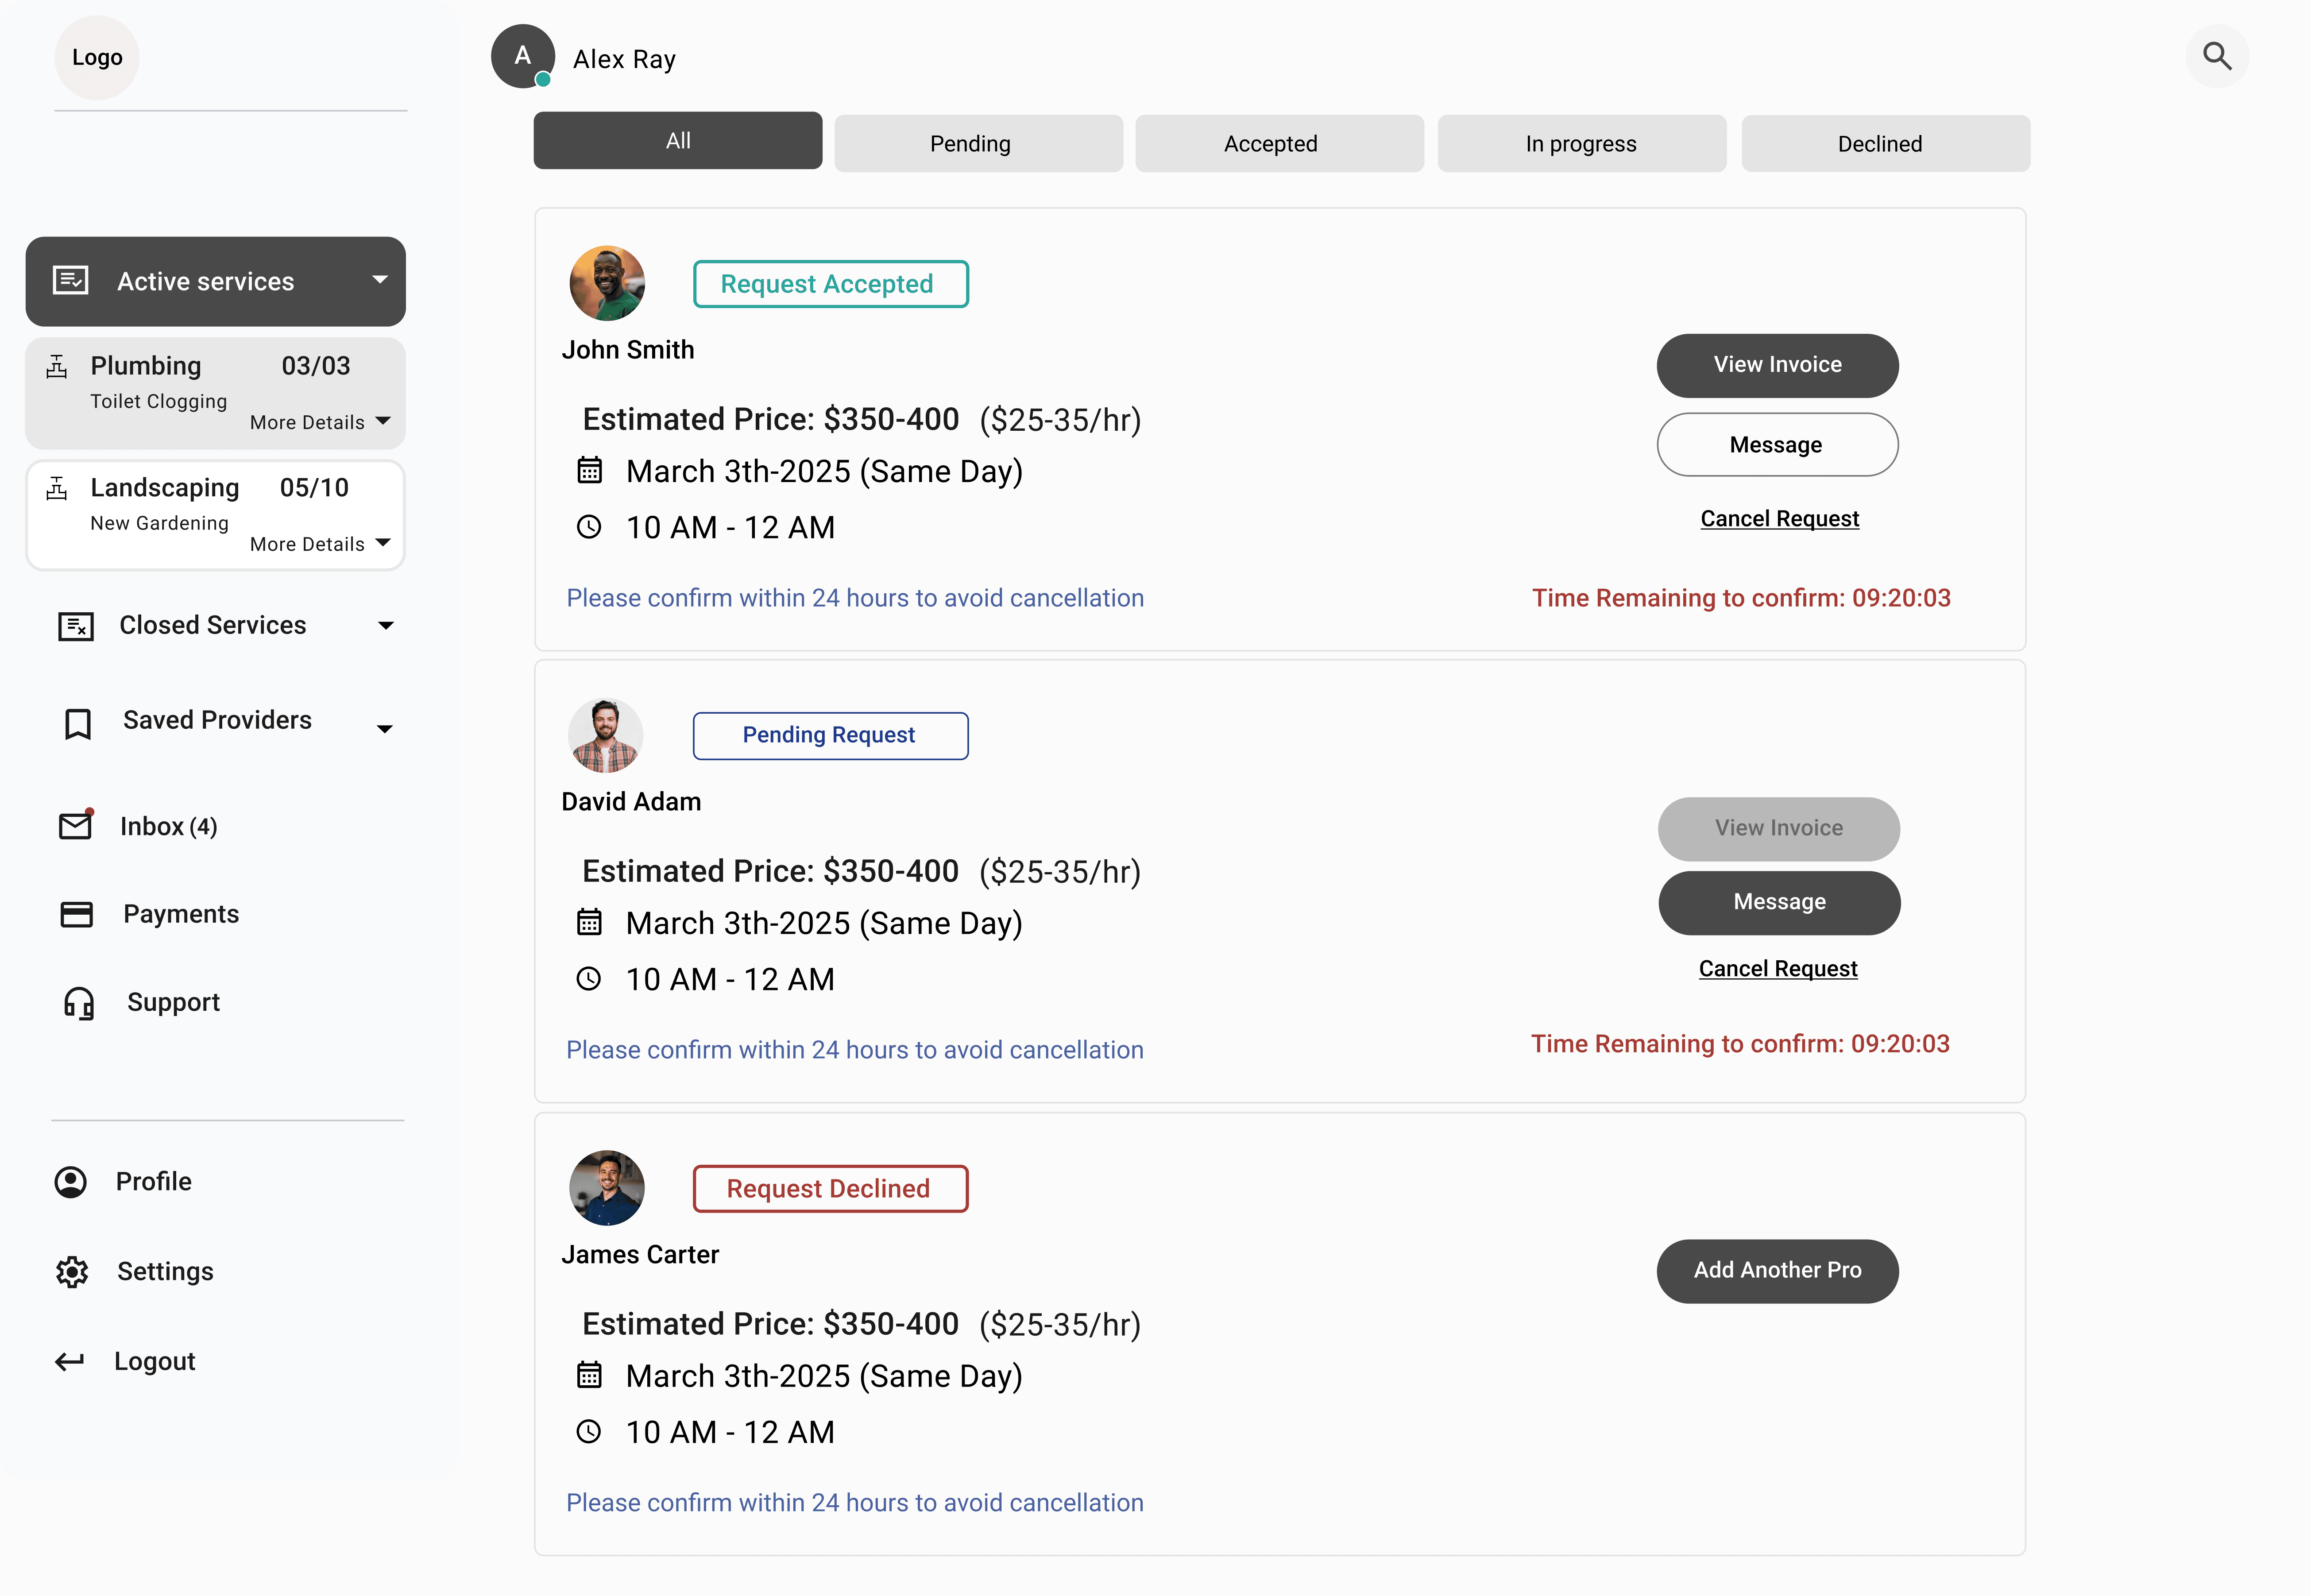Click the Payments card icon
Image resolution: width=2311 pixels, height=1596 pixels.
76,914
